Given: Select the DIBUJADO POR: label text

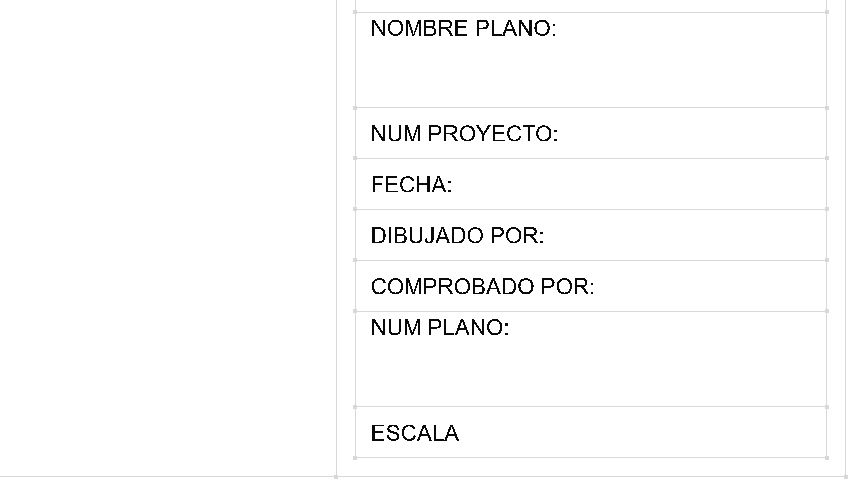Looking at the screenshot, I should (457, 235).
